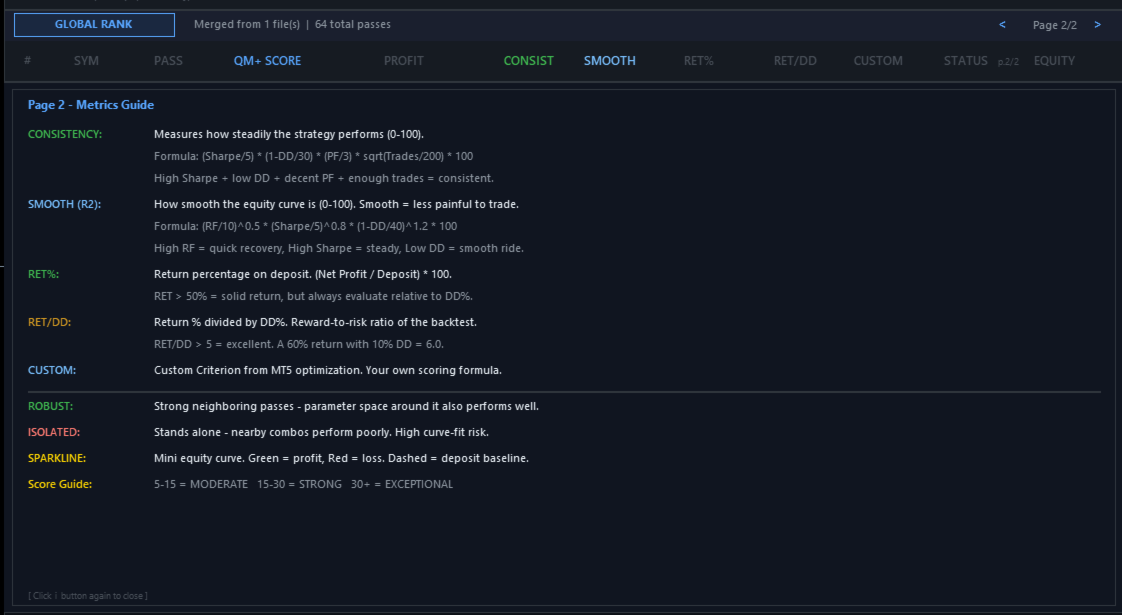The width and height of the screenshot is (1122, 615).
Task: Click the PROFIT column header
Action: click(x=404, y=61)
